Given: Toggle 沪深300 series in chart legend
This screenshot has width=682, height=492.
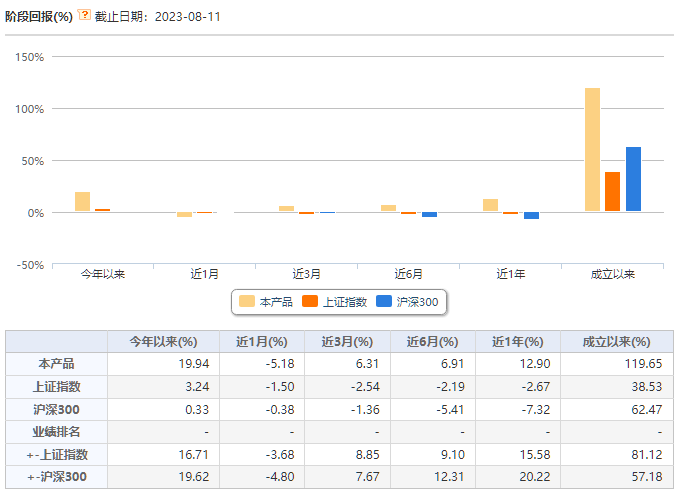Looking at the screenshot, I should click(407, 302).
